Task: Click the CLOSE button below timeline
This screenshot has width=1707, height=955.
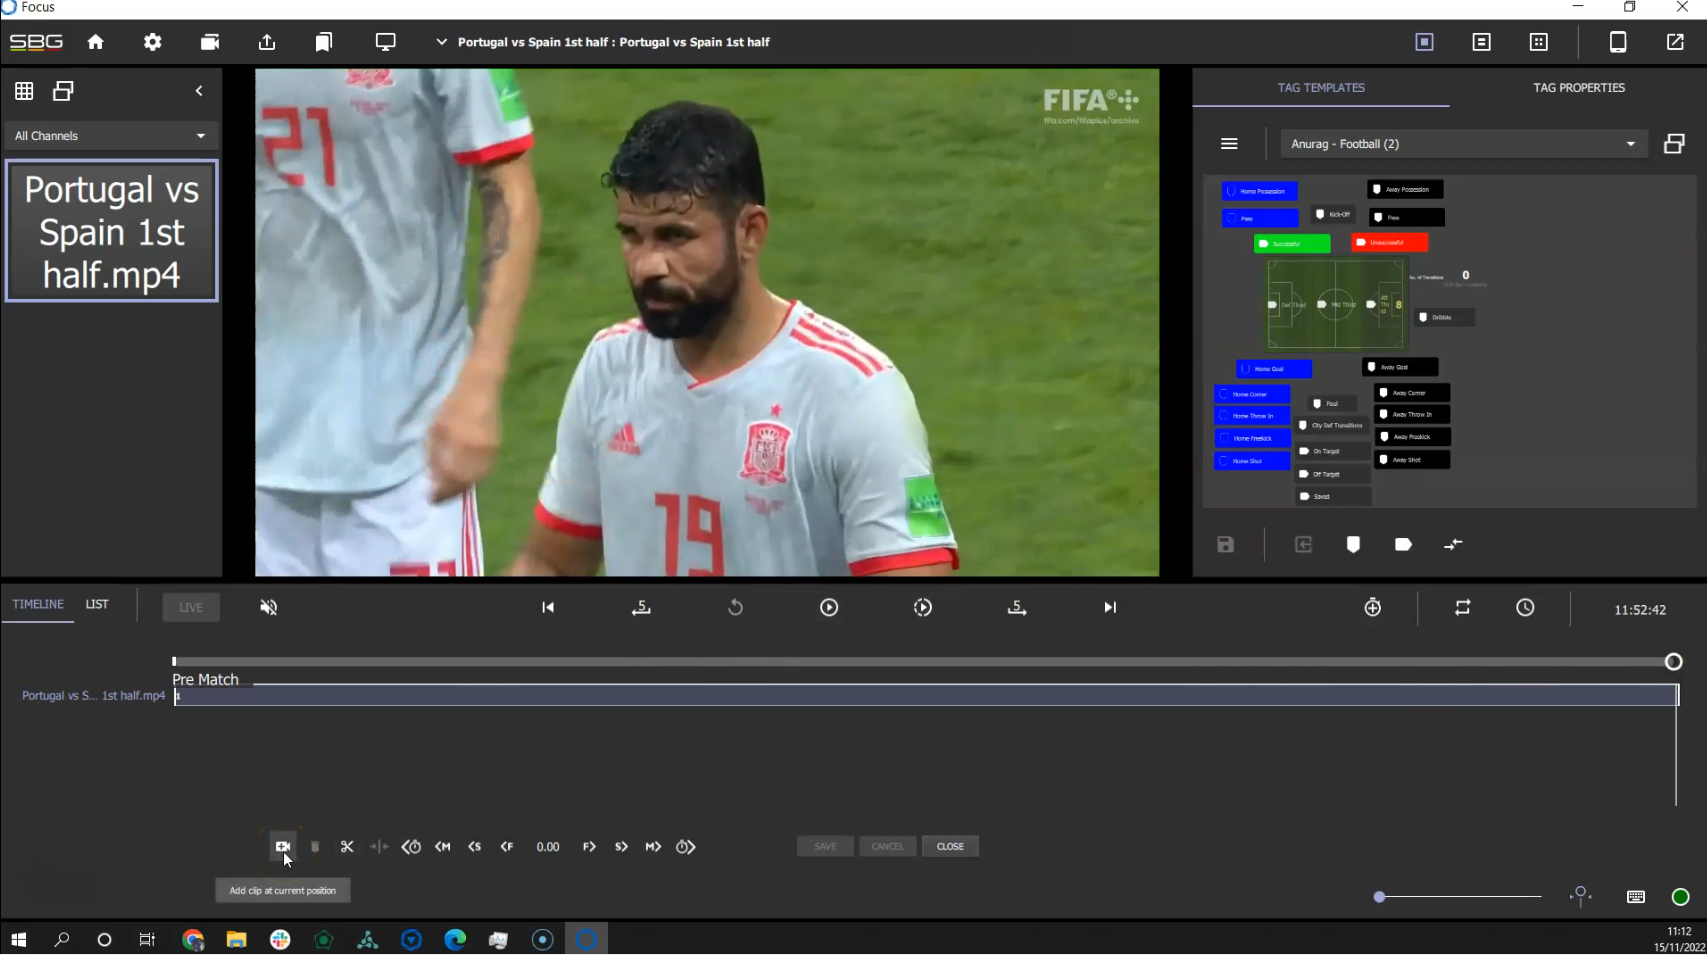Action: [x=949, y=847]
